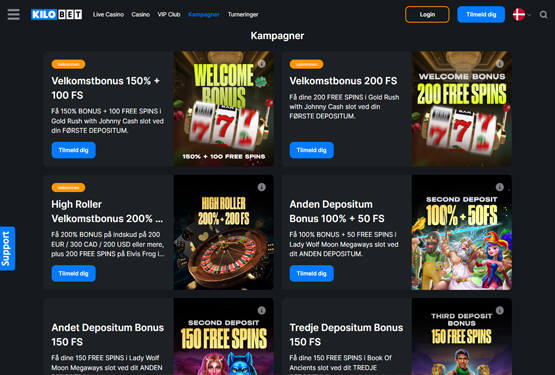This screenshot has height=375, width=555.
Task: Click Velkommen tag on High Roller card
Action: [x=68, y=187]
